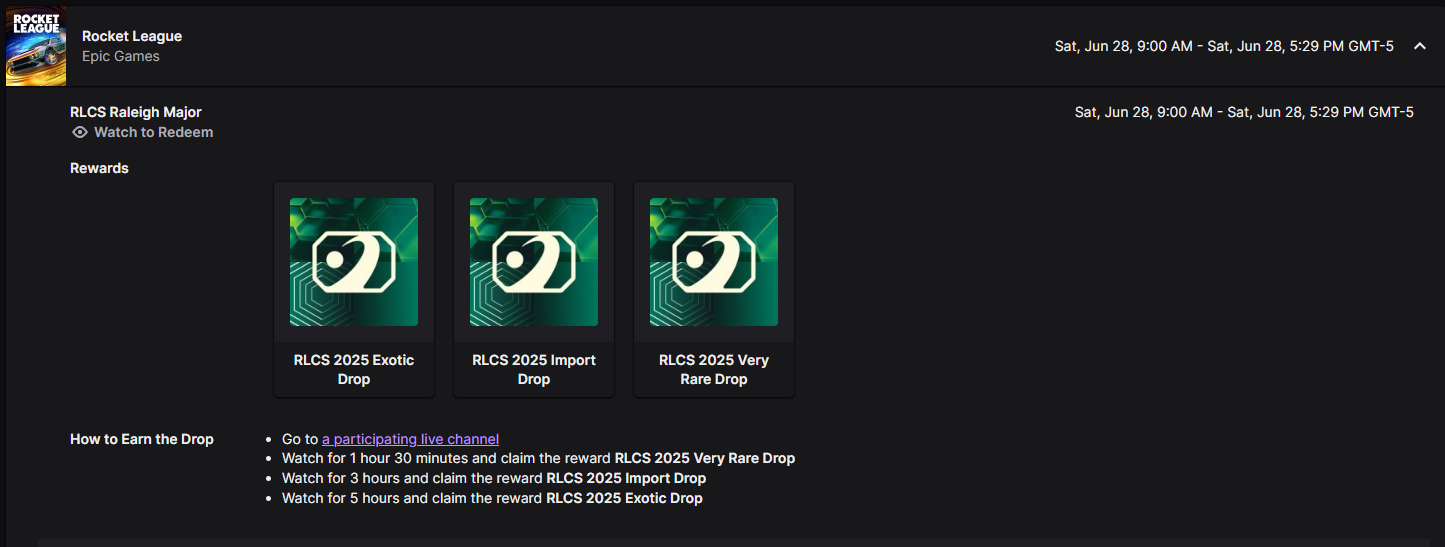Click the bold Import Drop text in instructions

pos(626,478)
